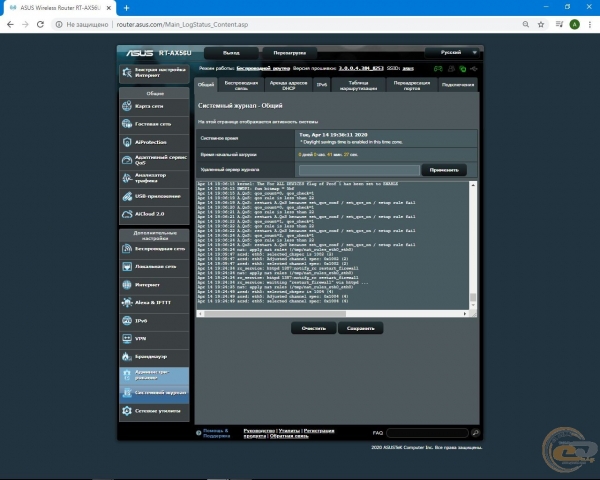
Task: Click the FAQ search magnifier icon
Action: pos(475,433)
